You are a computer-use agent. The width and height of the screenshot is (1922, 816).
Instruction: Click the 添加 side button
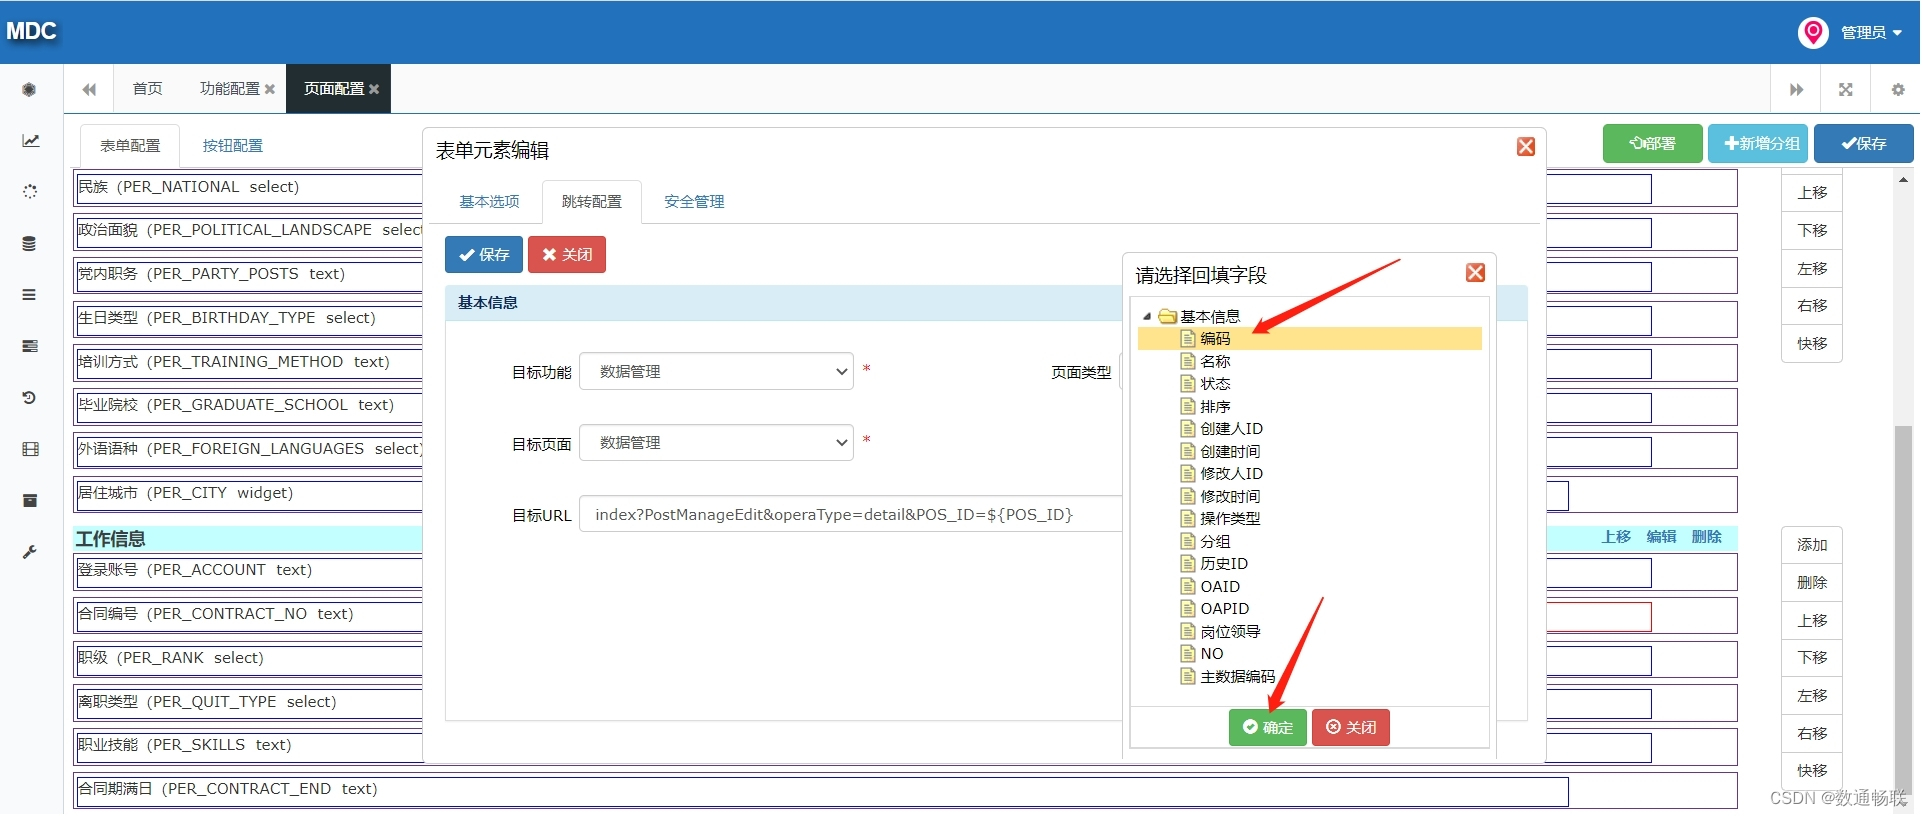pos(1812,545)
